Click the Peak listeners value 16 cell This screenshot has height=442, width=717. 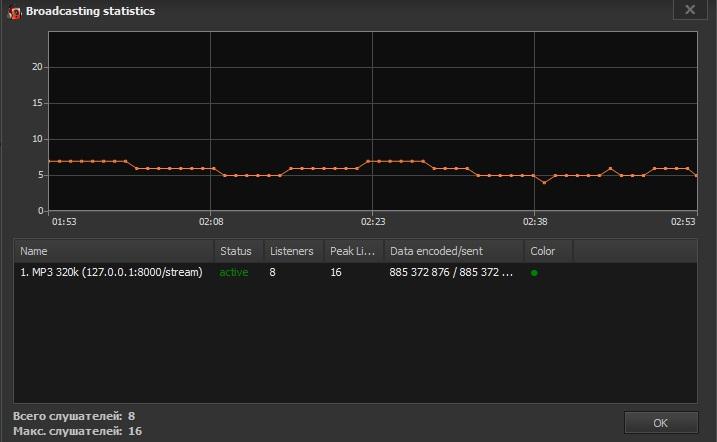click(336, 272)
